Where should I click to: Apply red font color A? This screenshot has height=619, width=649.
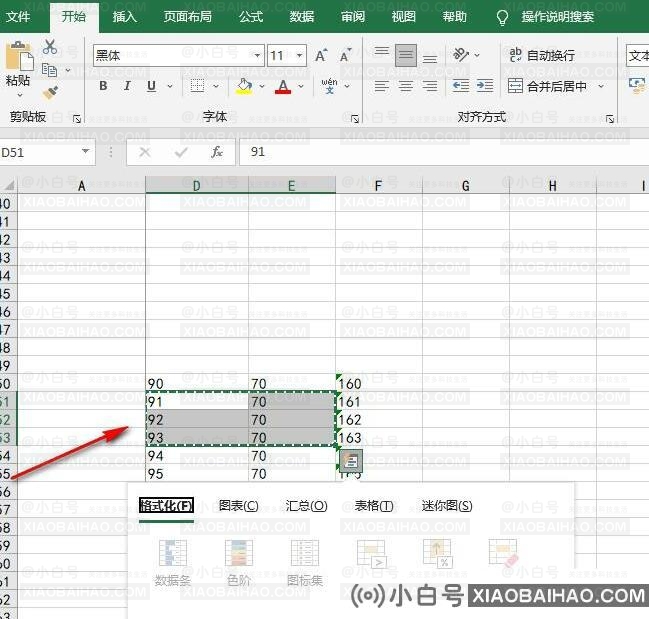(283, 86)
